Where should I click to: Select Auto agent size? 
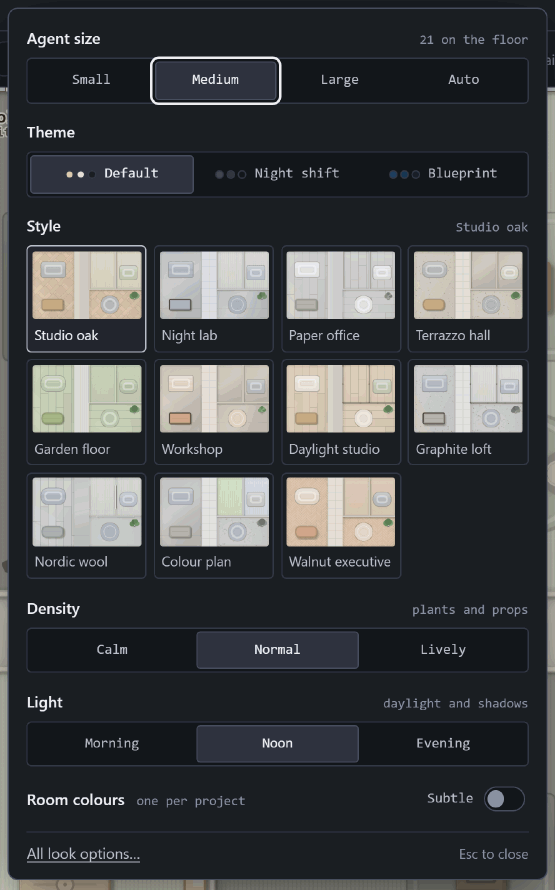point(464,80)
